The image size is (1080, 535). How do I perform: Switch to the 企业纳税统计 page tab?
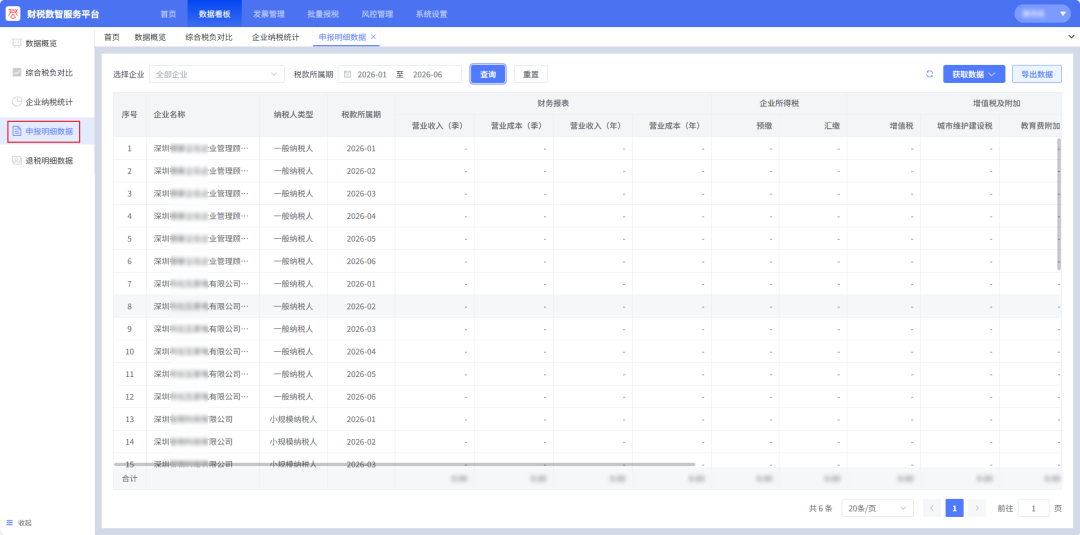point(276,37)
